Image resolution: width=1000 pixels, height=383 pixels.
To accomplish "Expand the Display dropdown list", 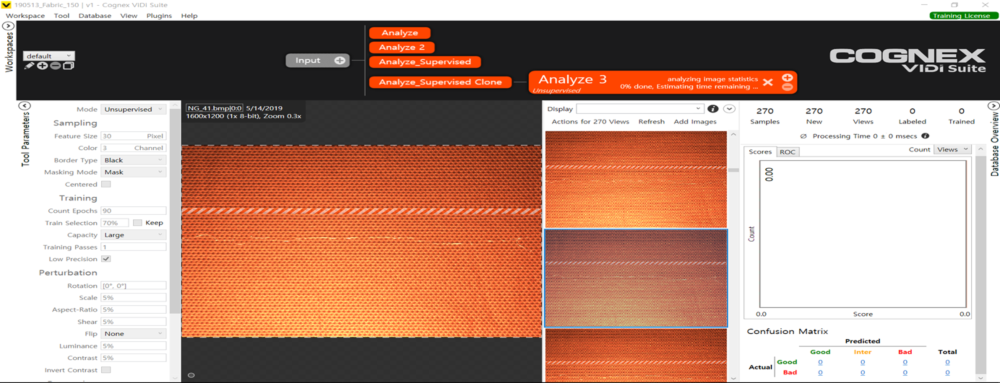I will 640,109.
